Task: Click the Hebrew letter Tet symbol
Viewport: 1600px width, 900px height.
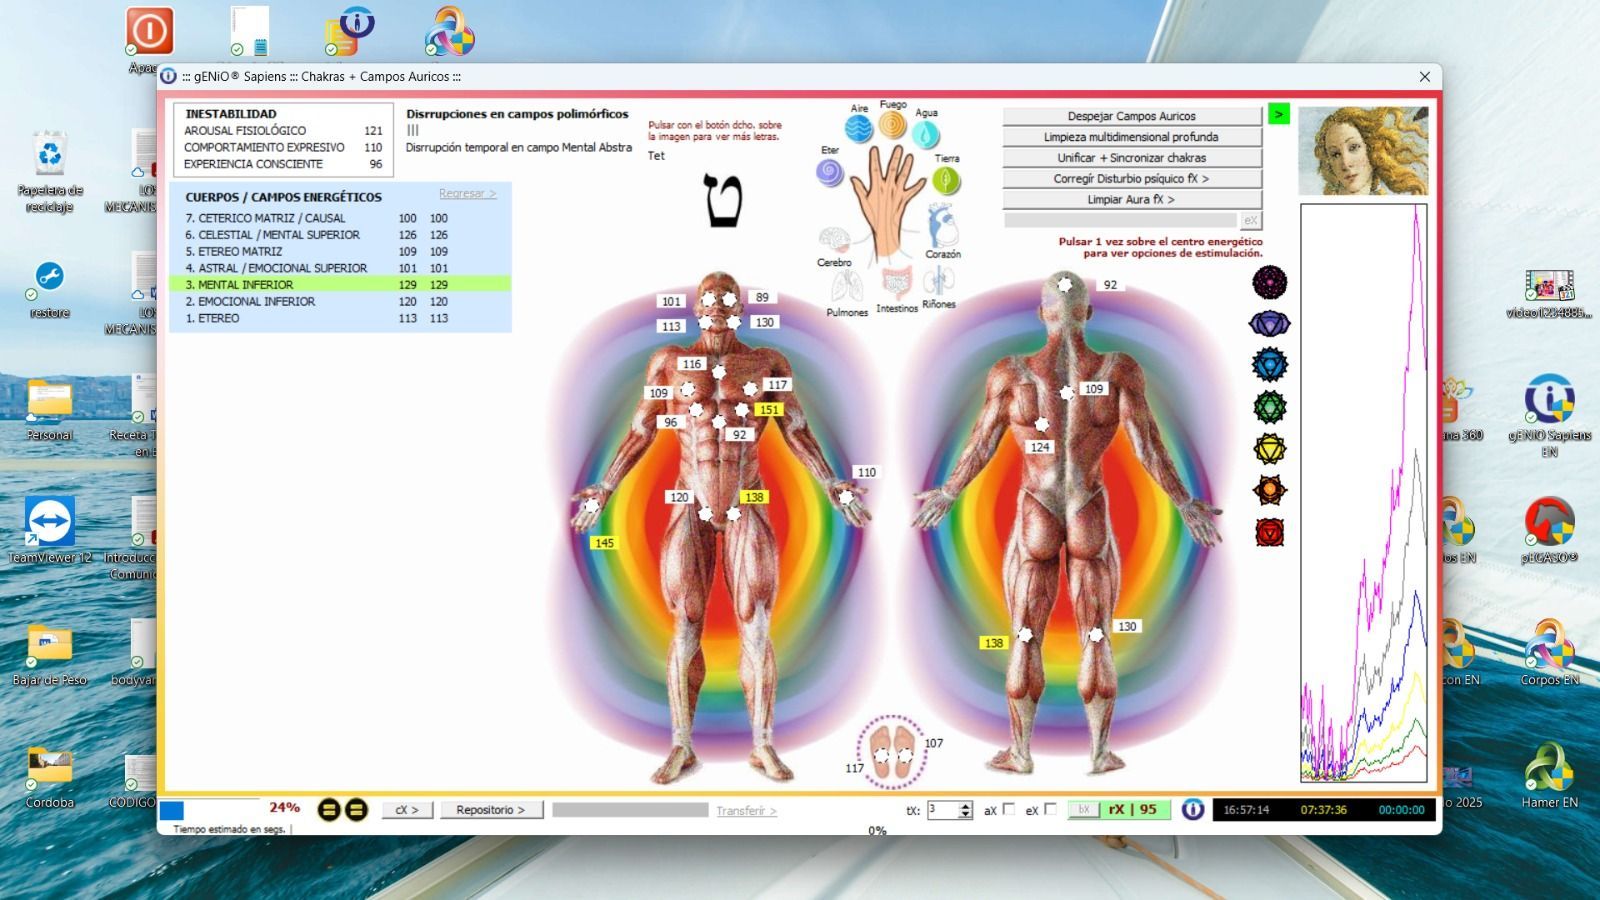Action: click(x=723, y=201)
